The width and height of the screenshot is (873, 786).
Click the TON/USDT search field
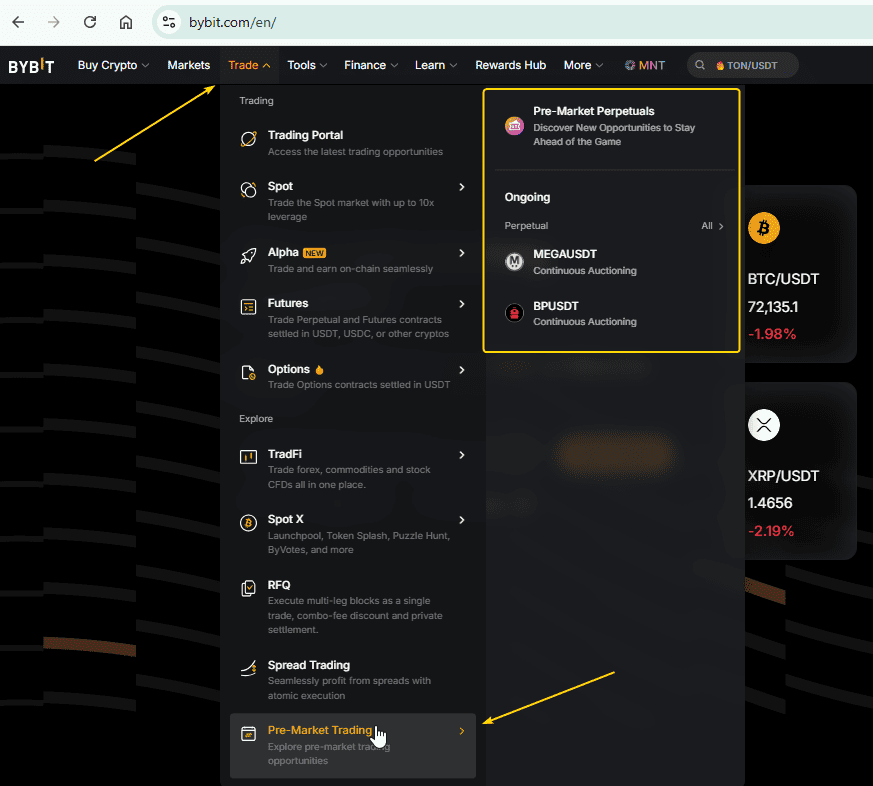coord(743,65)
